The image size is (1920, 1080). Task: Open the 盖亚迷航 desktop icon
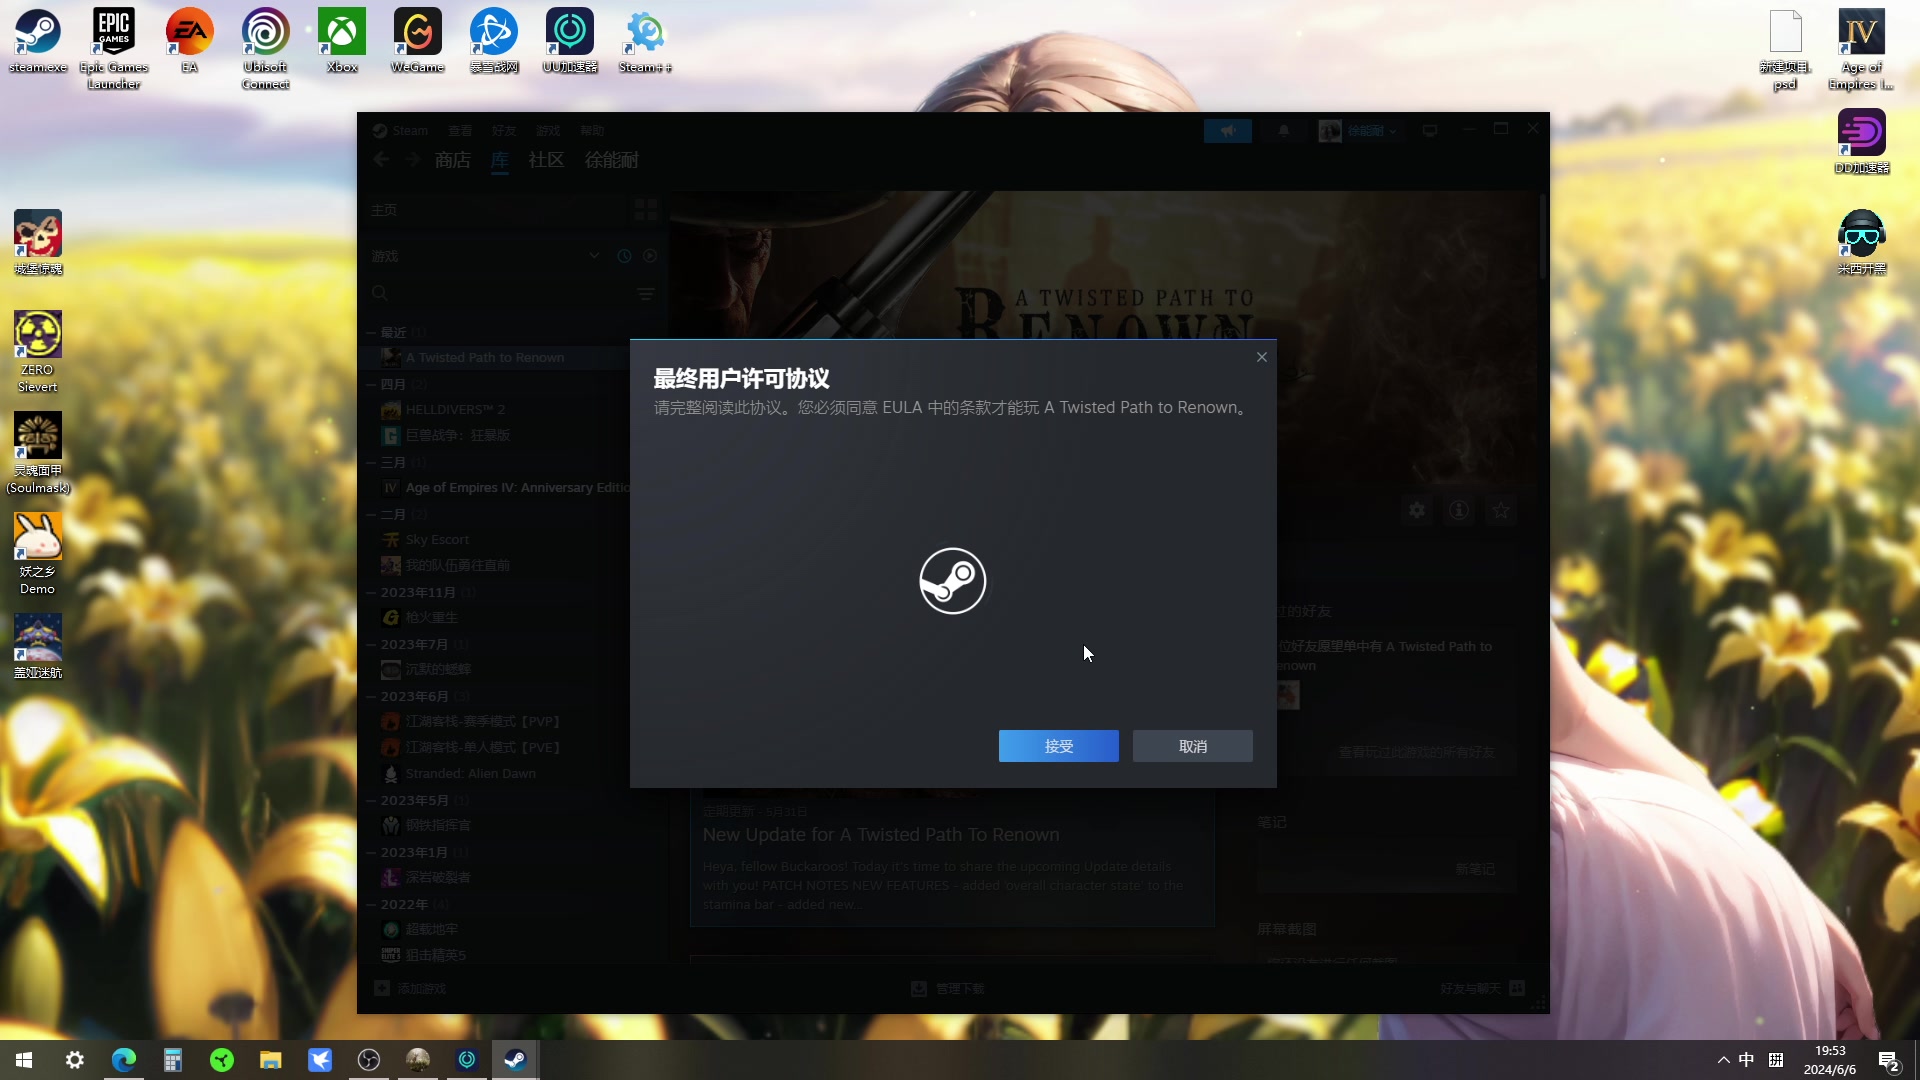38,646
